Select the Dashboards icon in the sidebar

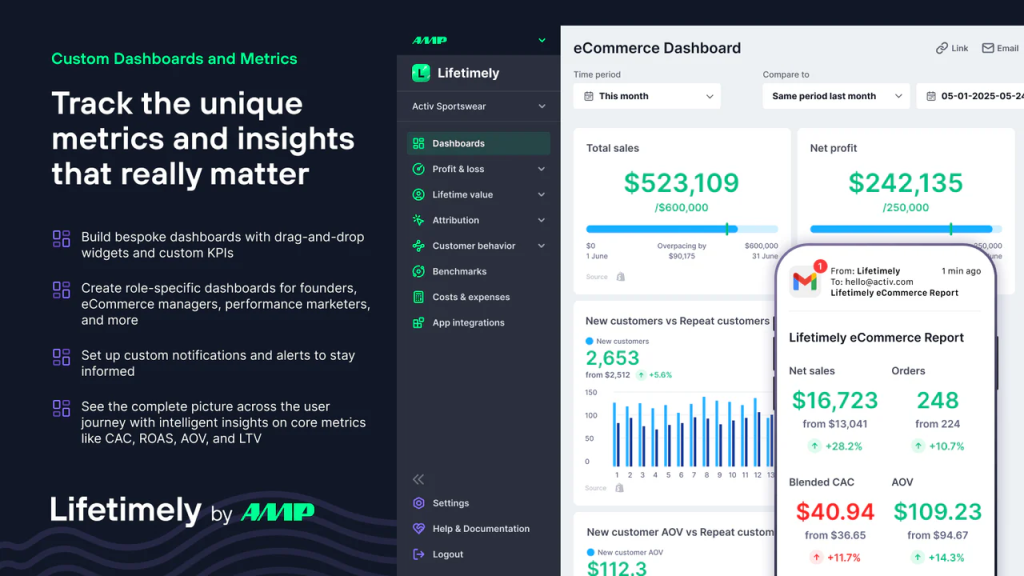[420, 142]
